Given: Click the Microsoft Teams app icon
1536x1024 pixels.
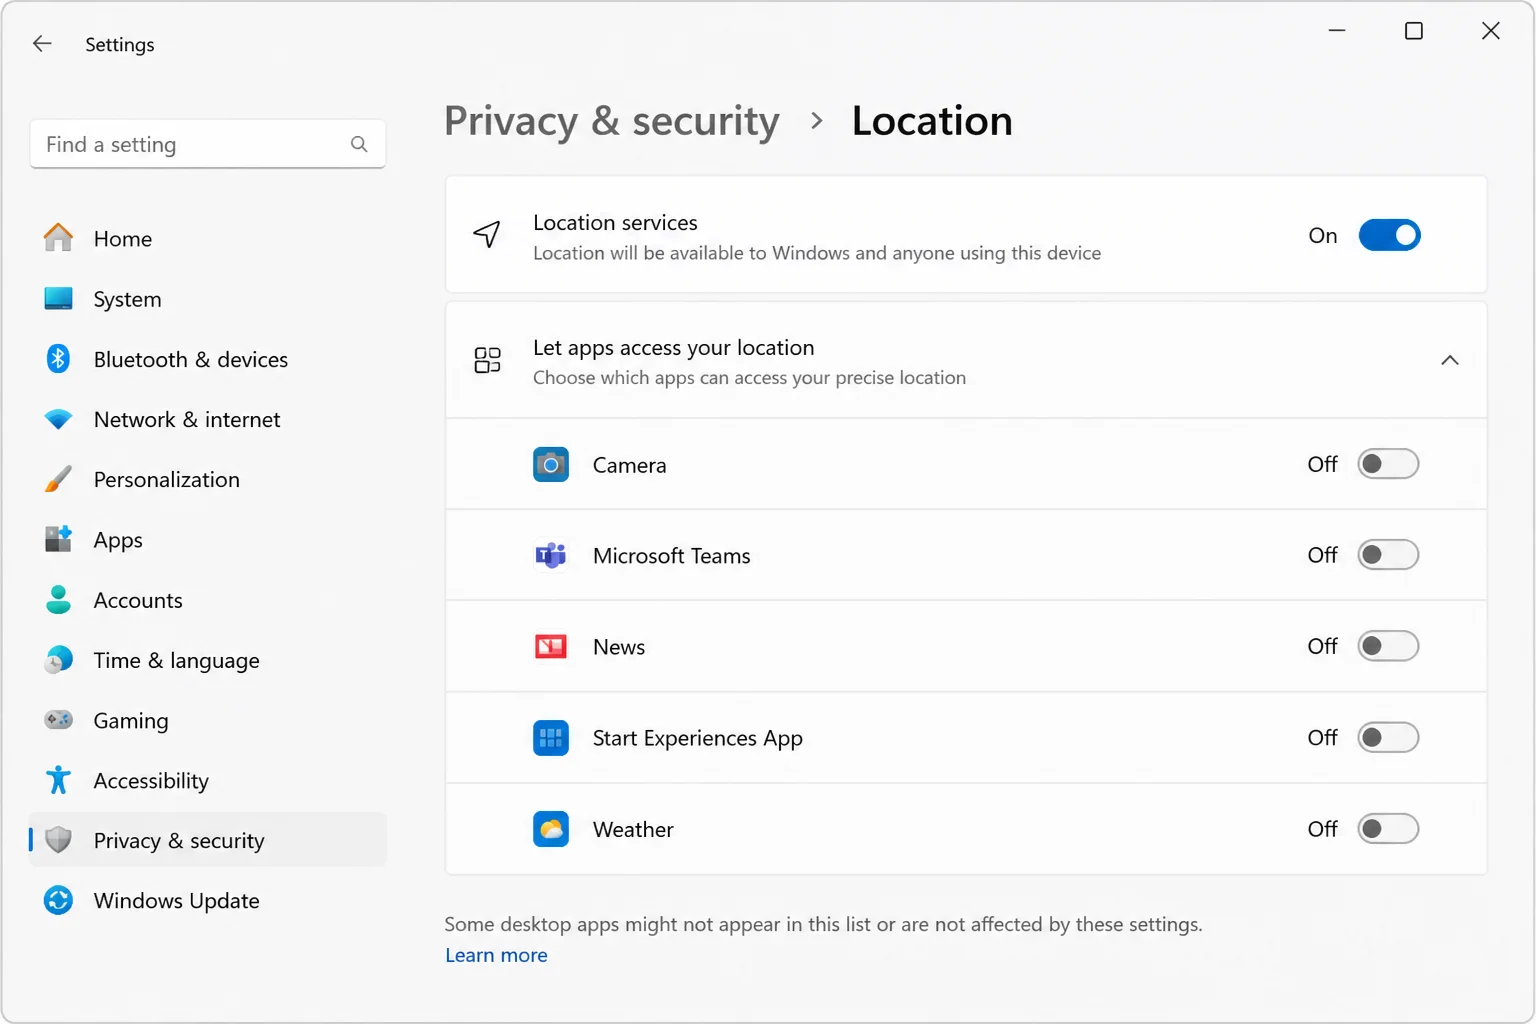Looking at the screenshot, I should point(551,555).
